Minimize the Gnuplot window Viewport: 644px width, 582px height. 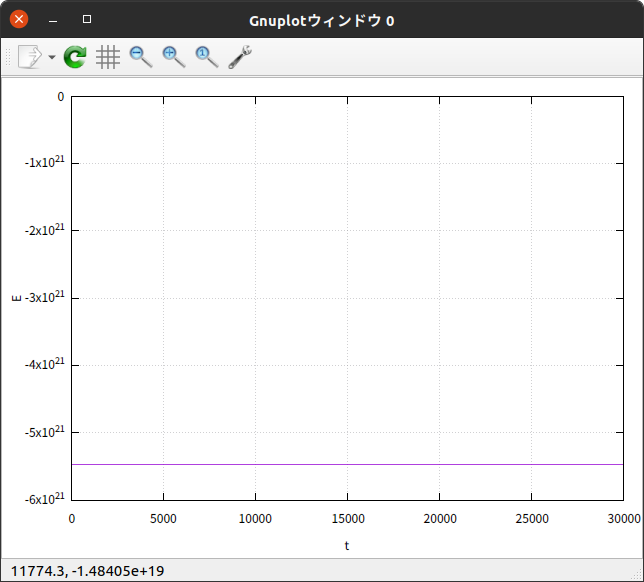(x=53, y=21)
